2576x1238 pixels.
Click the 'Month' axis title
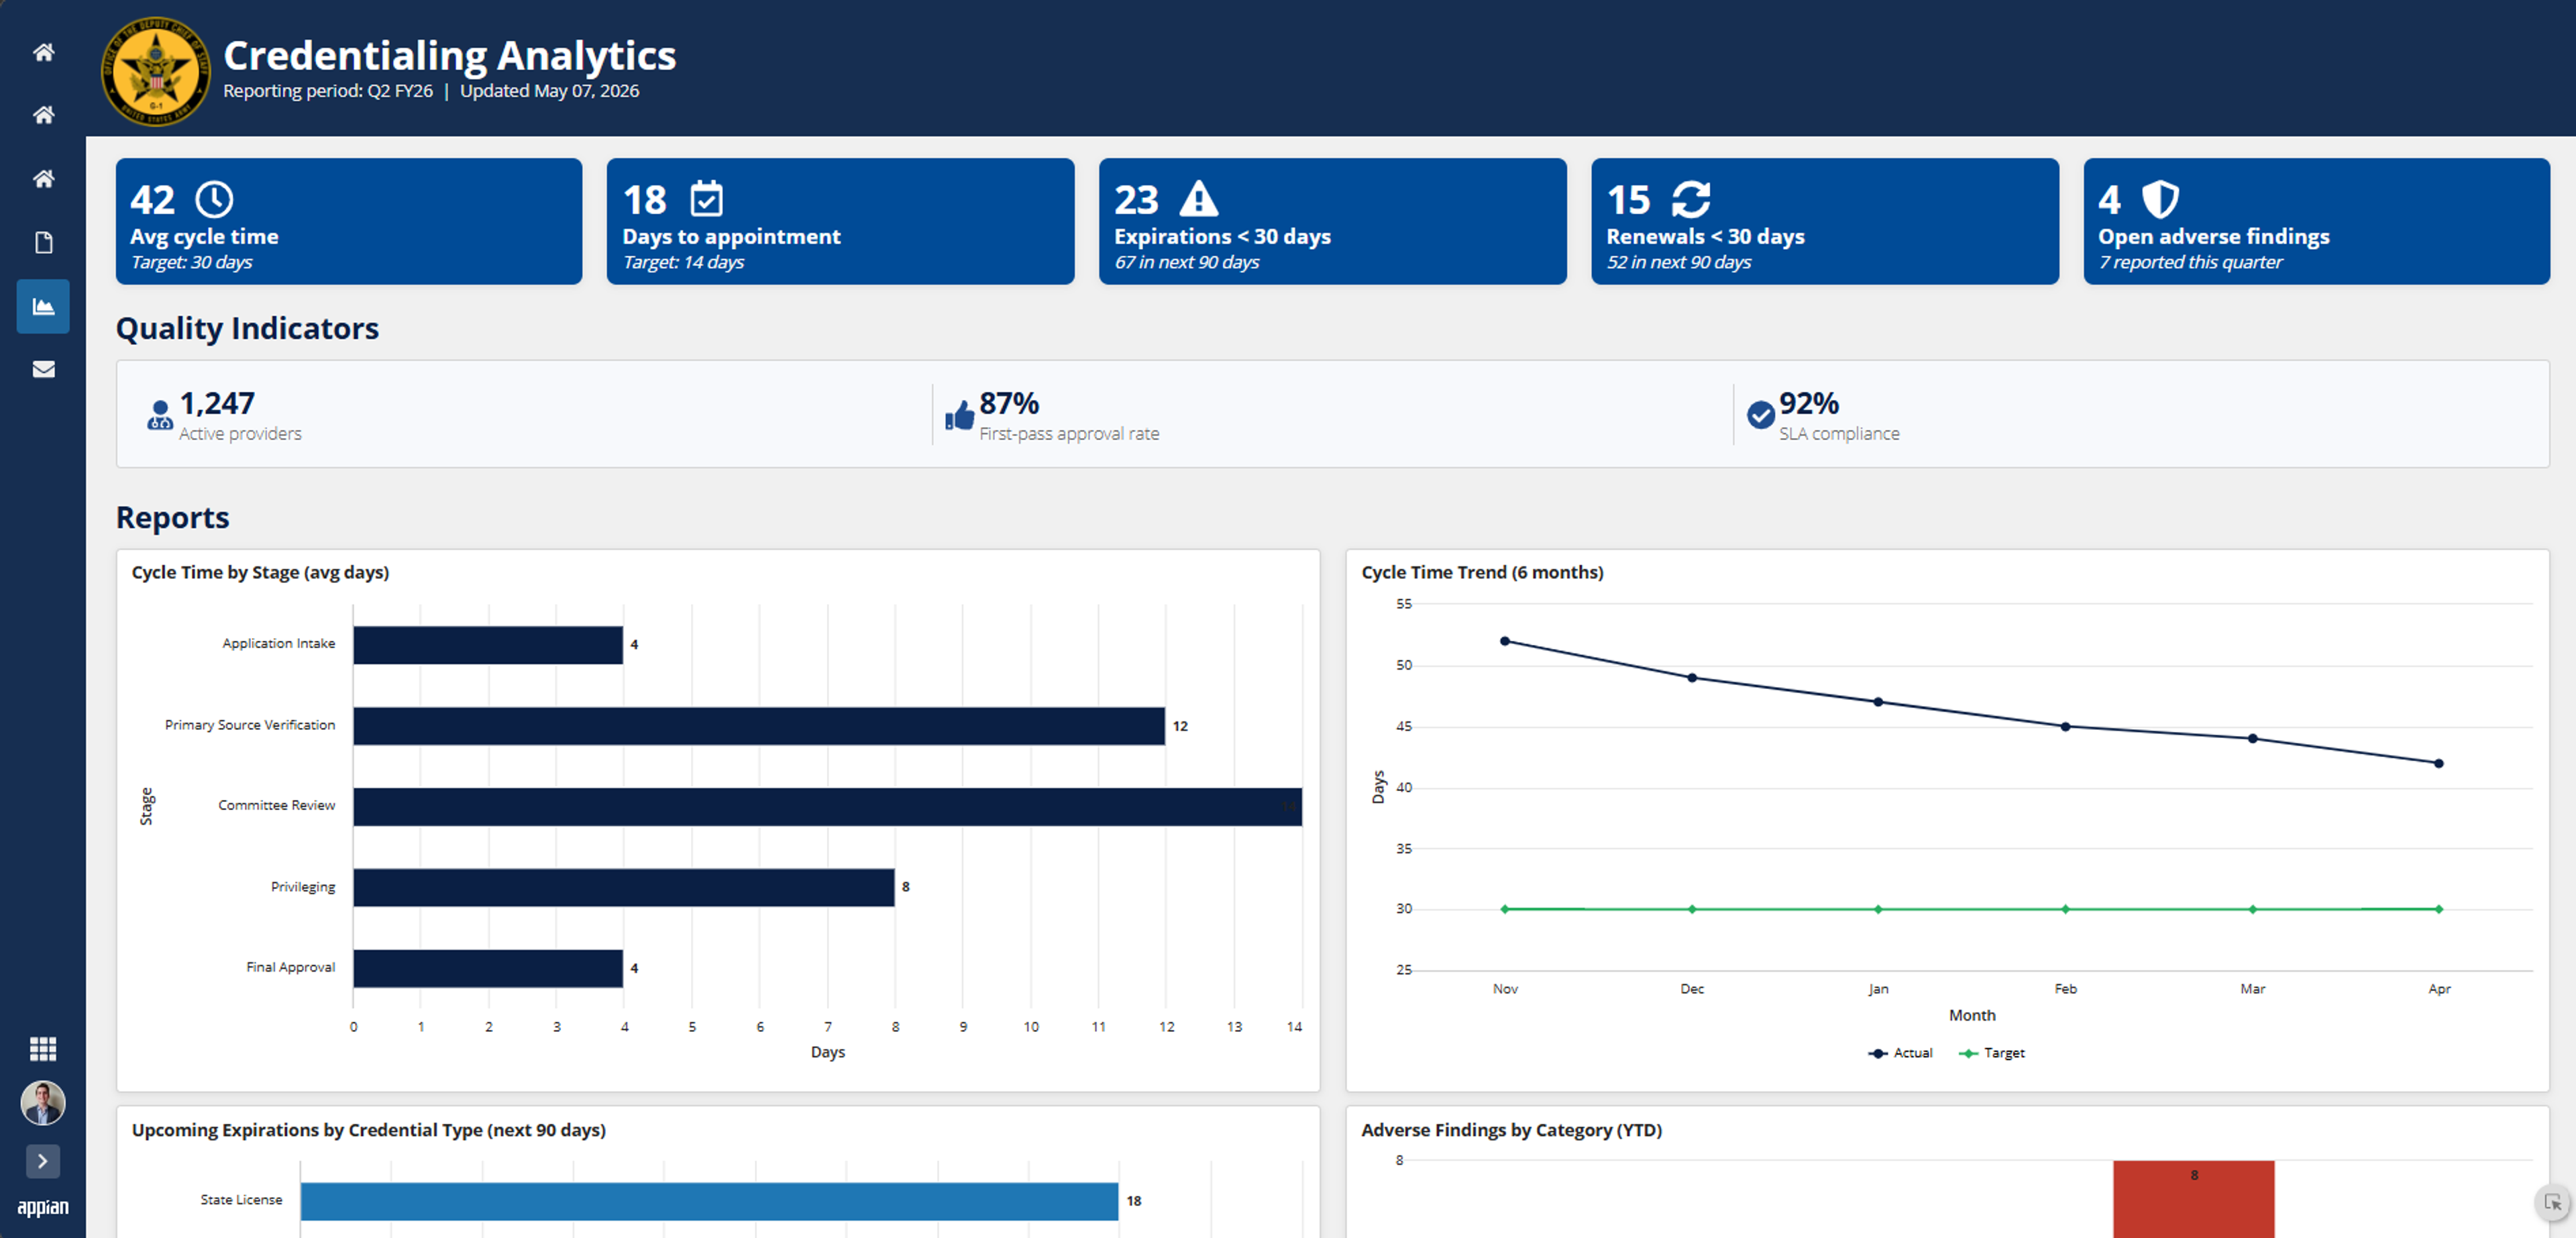pos(1972,1015)
